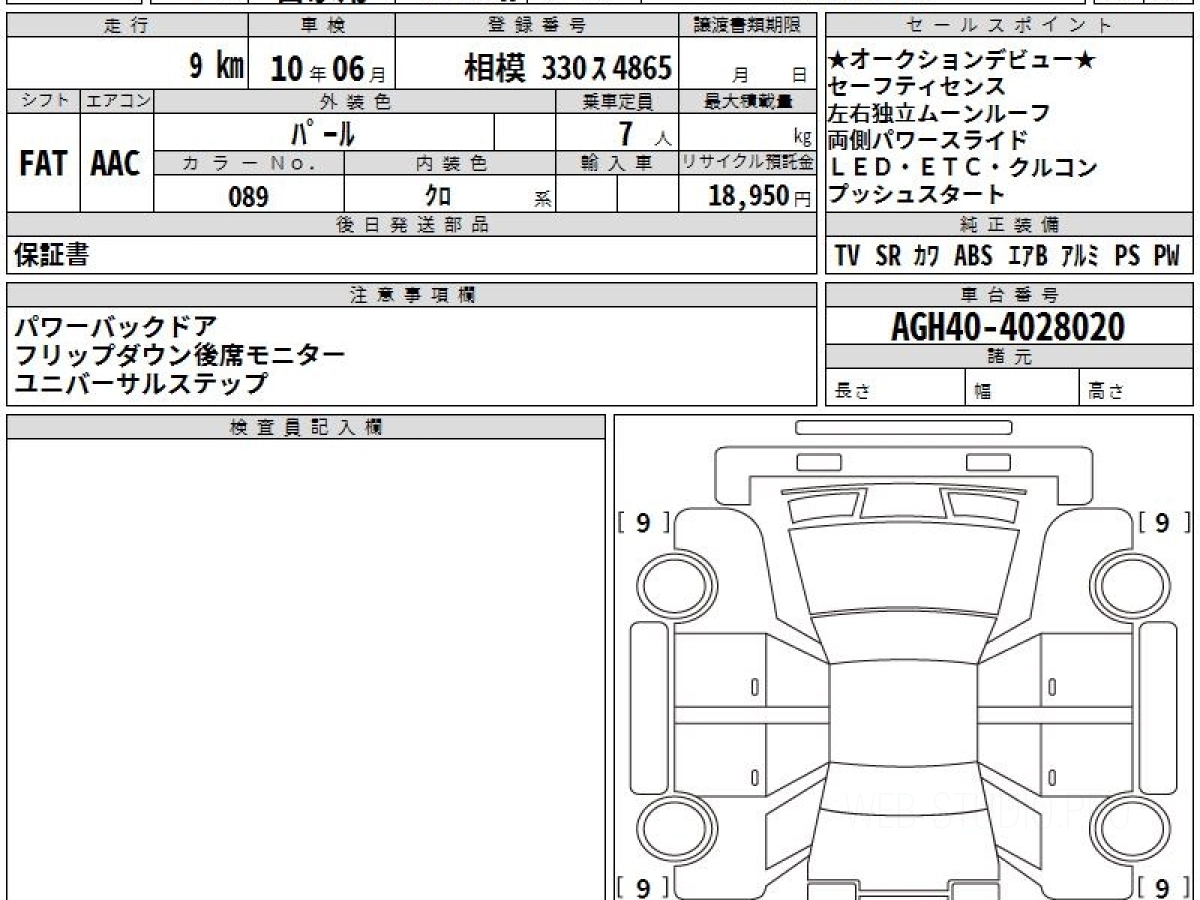
Task: Click the 乗車定員 header
Action: click(617, 101)
